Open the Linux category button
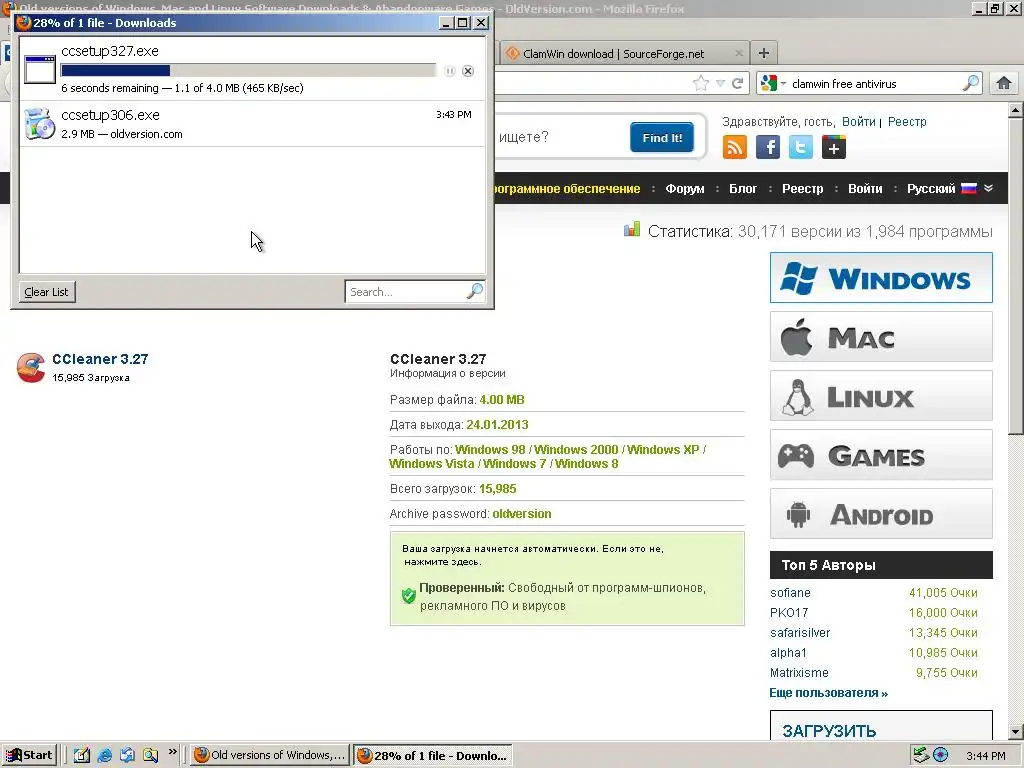This screenshot has width=1024, height=768. tap(881, 396)
